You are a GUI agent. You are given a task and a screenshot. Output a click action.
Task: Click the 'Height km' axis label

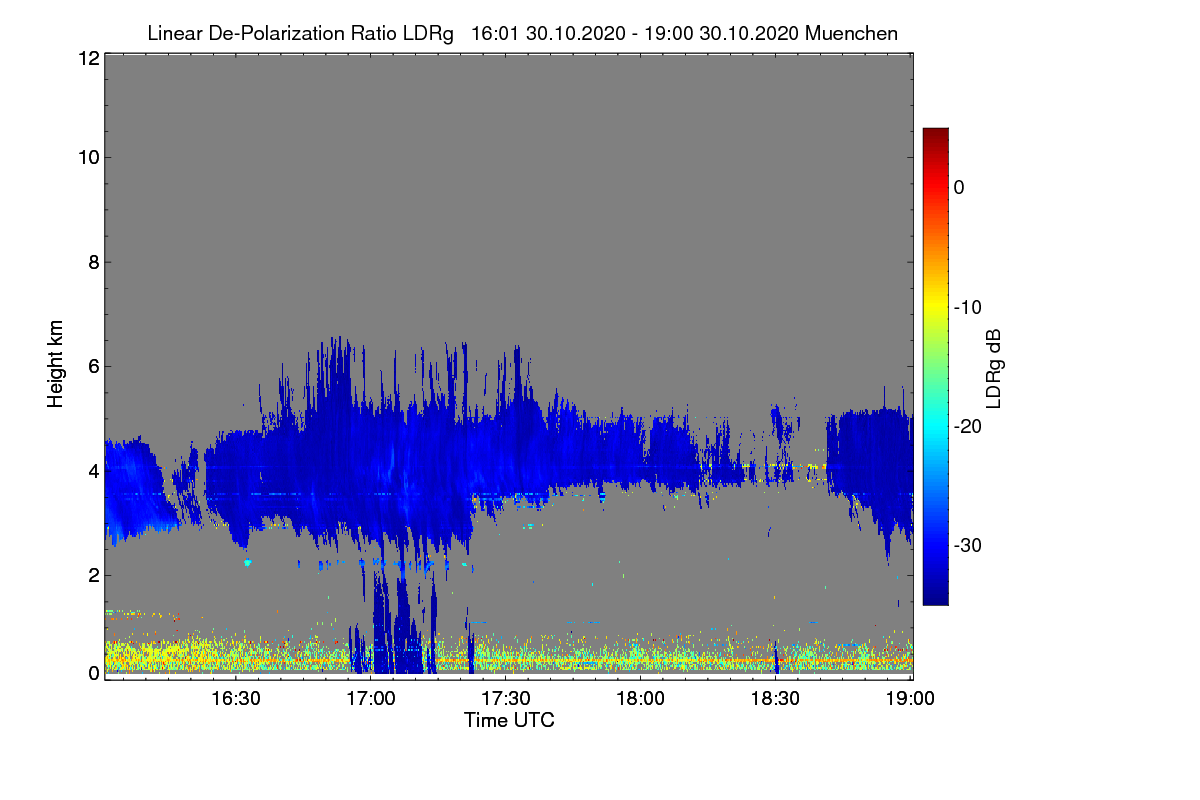55,363
